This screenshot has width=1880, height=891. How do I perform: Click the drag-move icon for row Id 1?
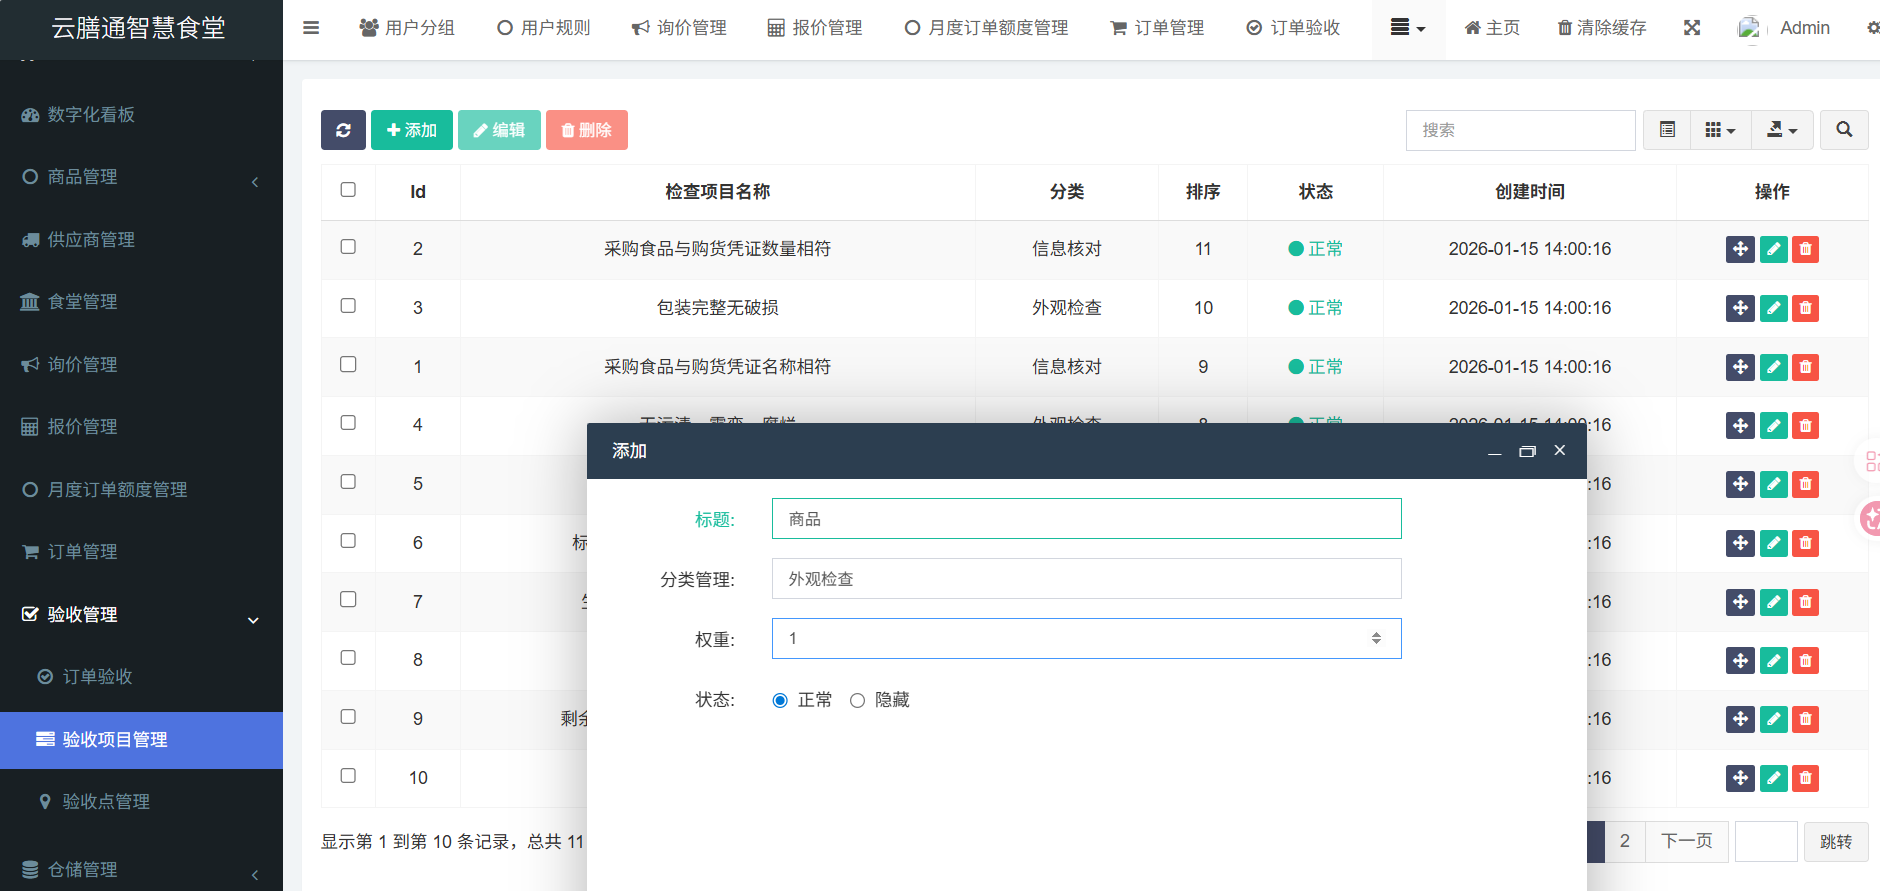point(1740,367)
